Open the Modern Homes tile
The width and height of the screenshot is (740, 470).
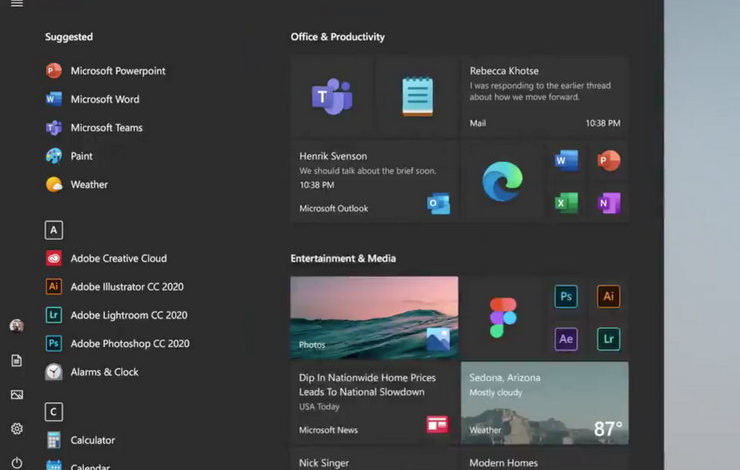click(545, 459)
